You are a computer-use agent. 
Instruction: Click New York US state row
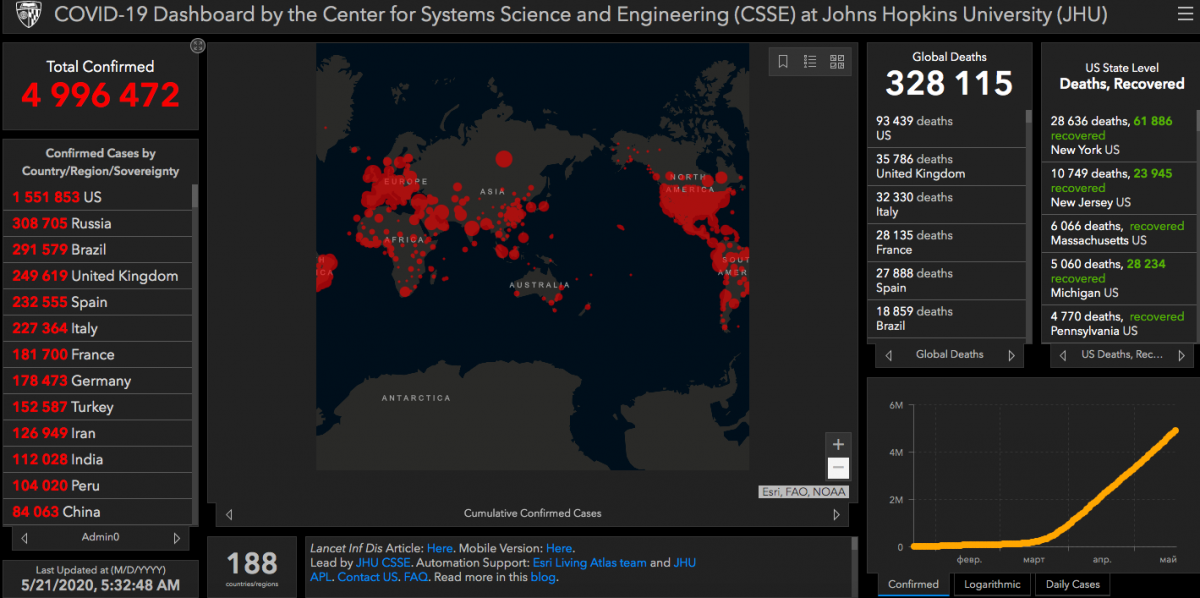(x=1116, y=136)
